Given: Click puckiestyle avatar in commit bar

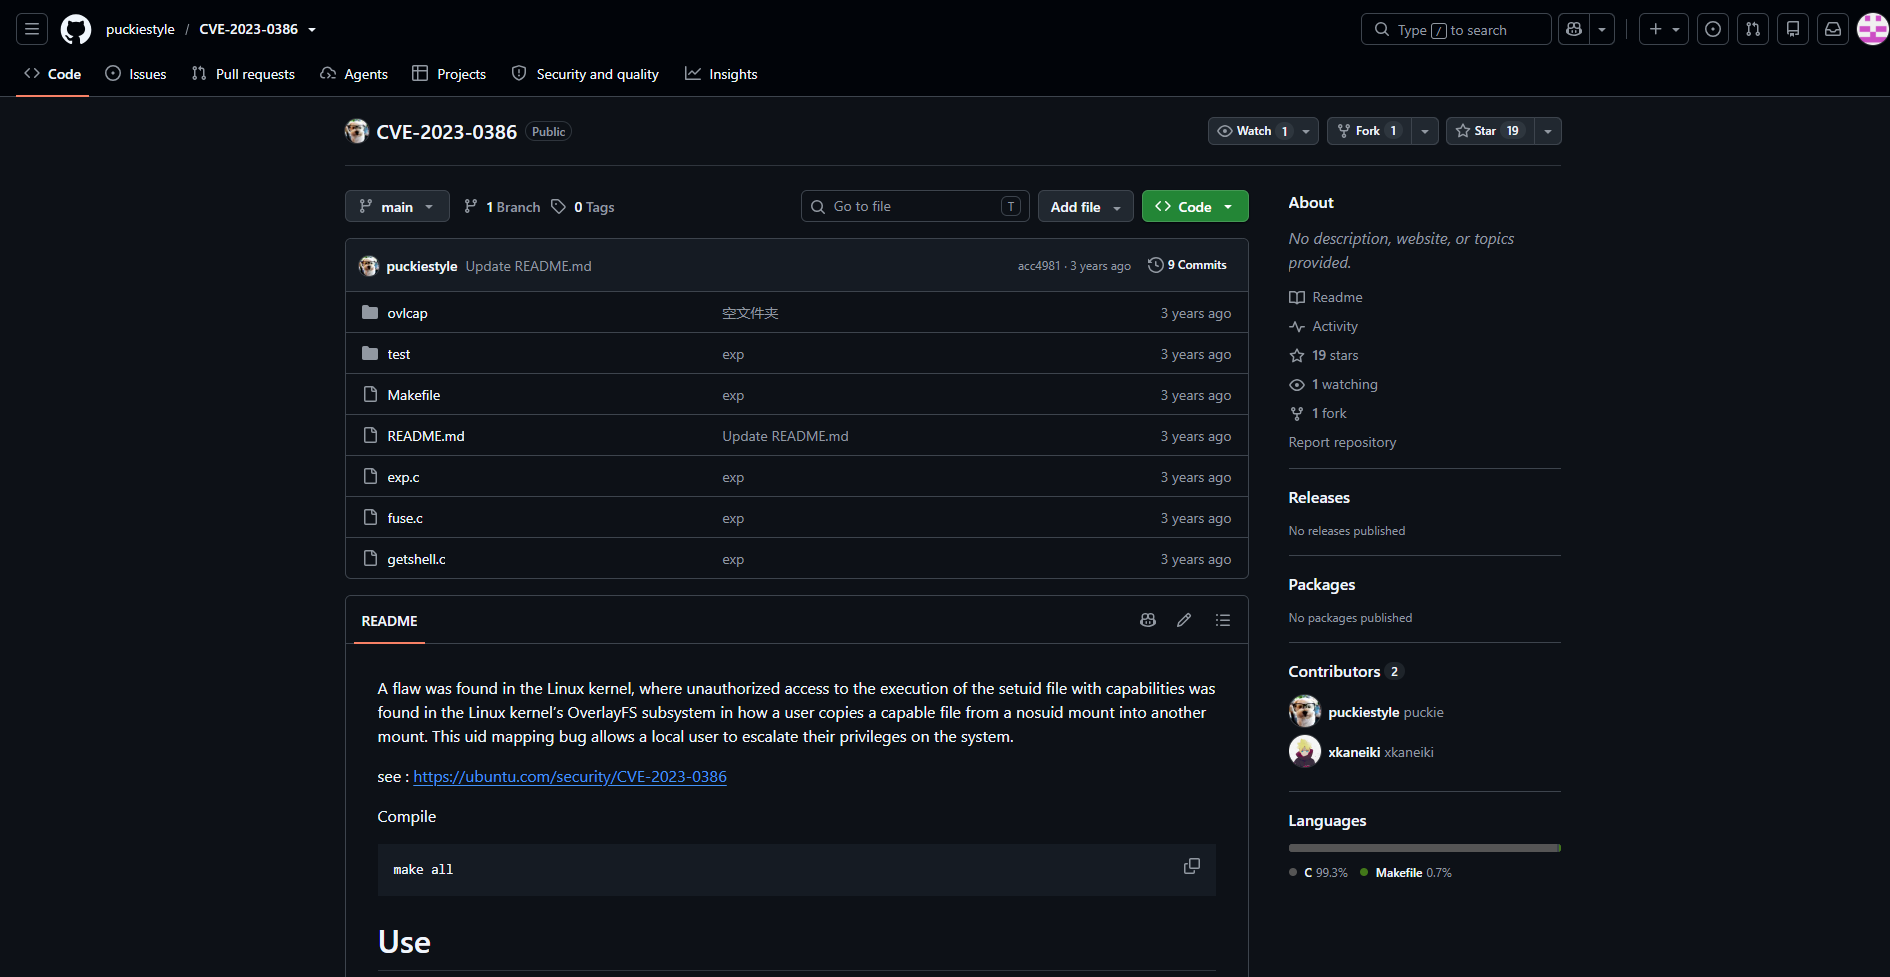Looking at the screenshot, I should [x=369, y=265].
